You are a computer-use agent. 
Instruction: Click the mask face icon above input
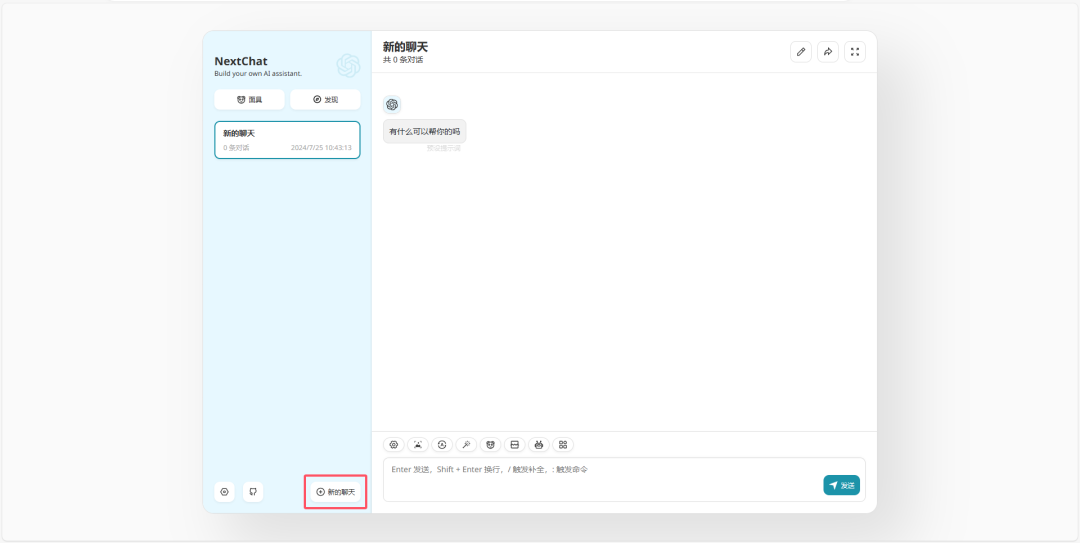tap(490, 444)
